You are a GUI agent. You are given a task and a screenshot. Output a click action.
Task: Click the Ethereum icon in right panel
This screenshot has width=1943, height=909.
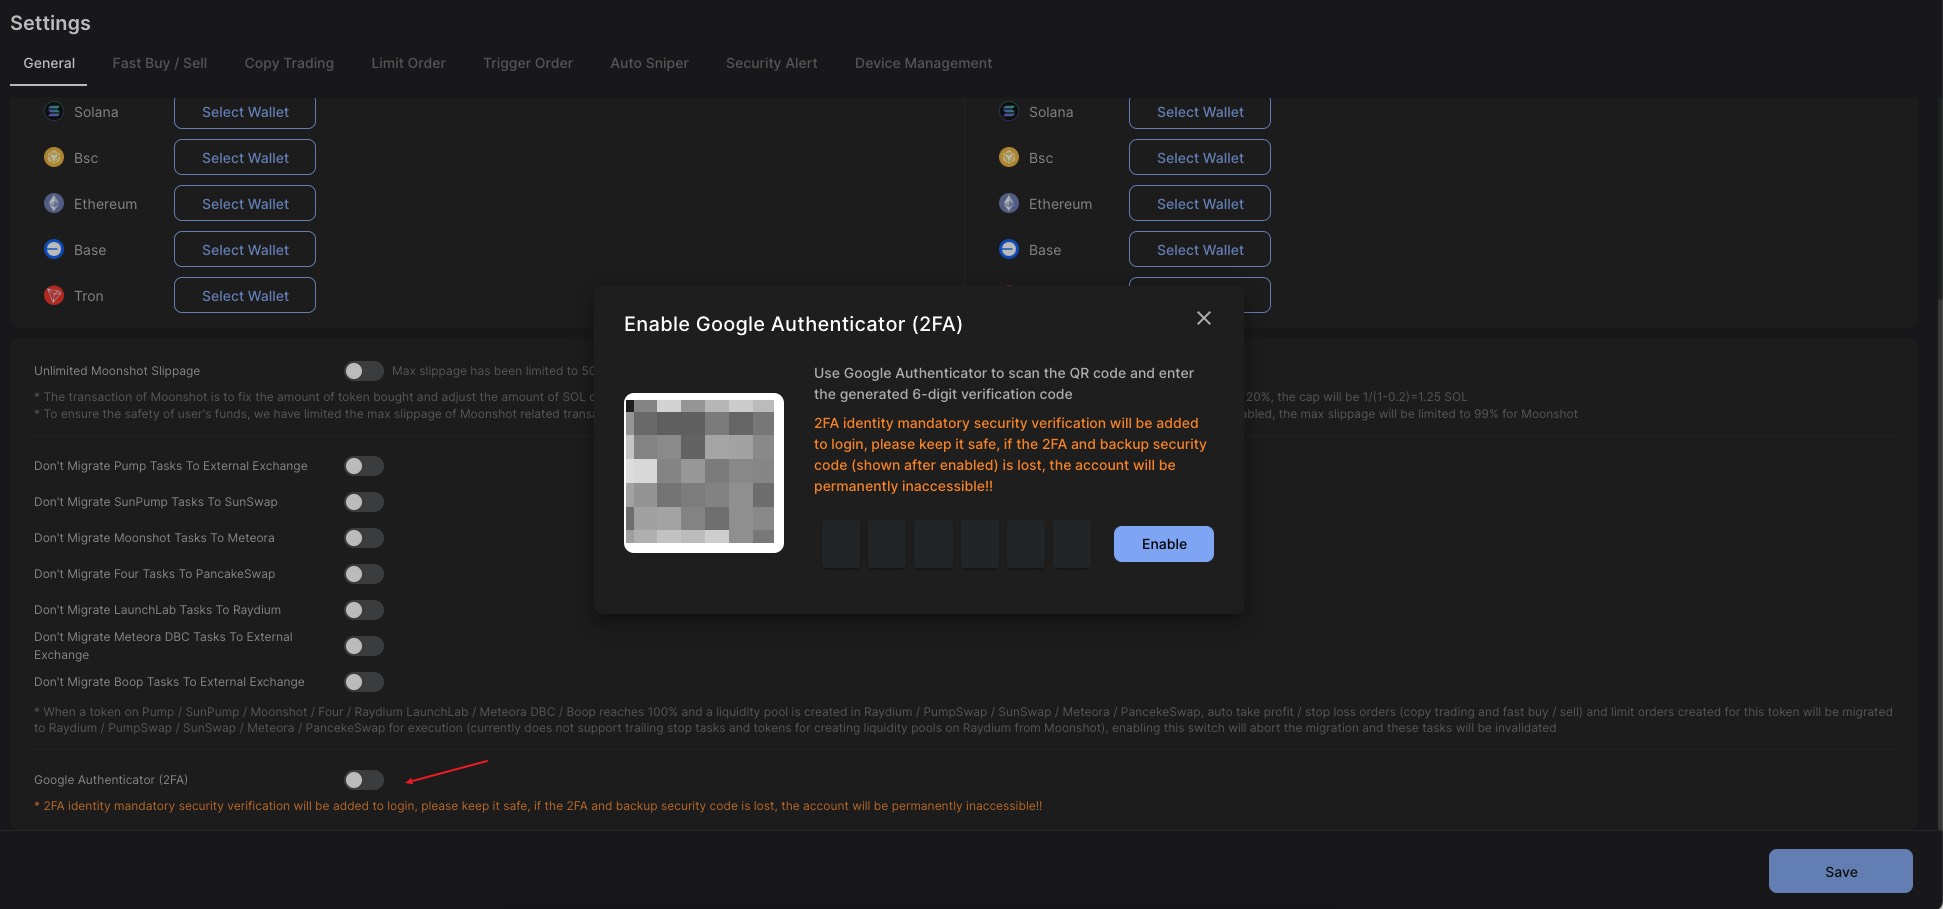tap(1009, 203)
